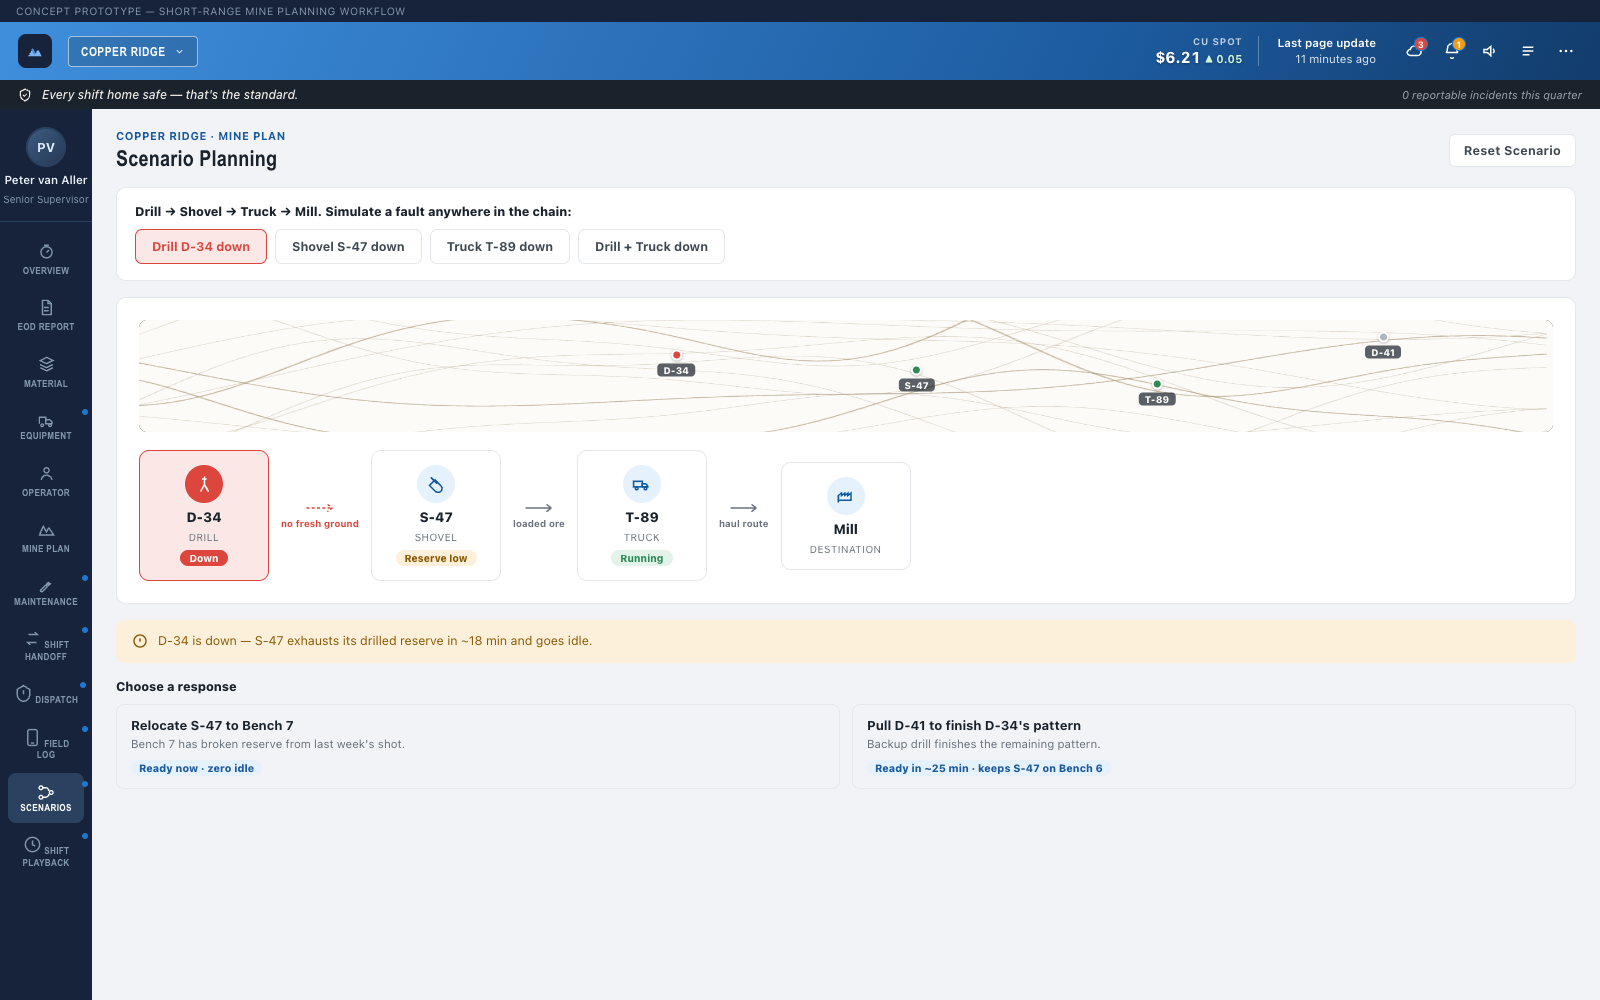Click Ready in ~25 min tag

[989, 769]
